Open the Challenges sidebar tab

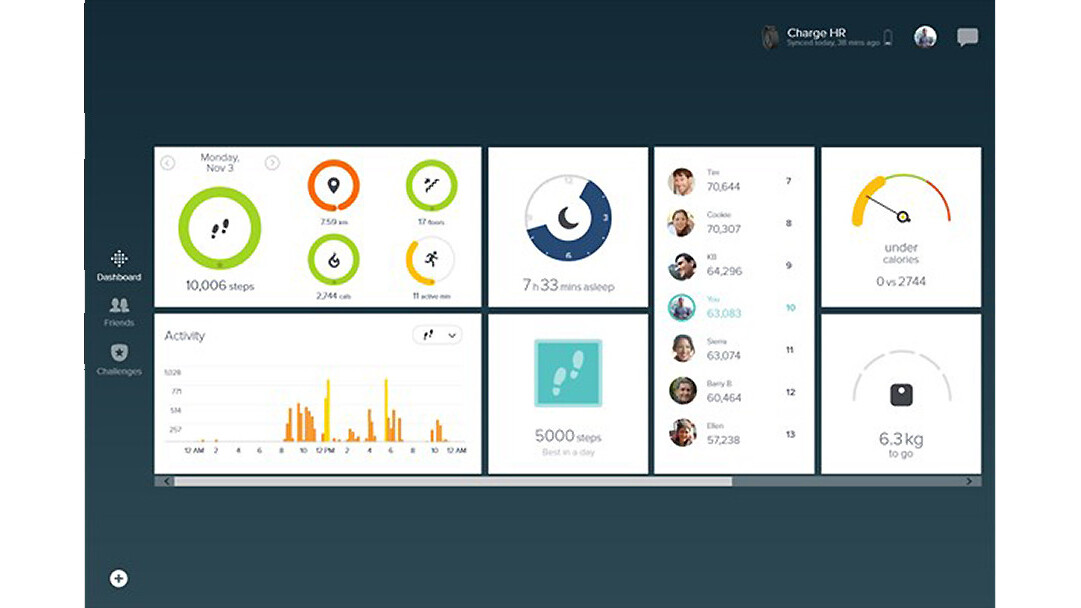tap(119, 358)
